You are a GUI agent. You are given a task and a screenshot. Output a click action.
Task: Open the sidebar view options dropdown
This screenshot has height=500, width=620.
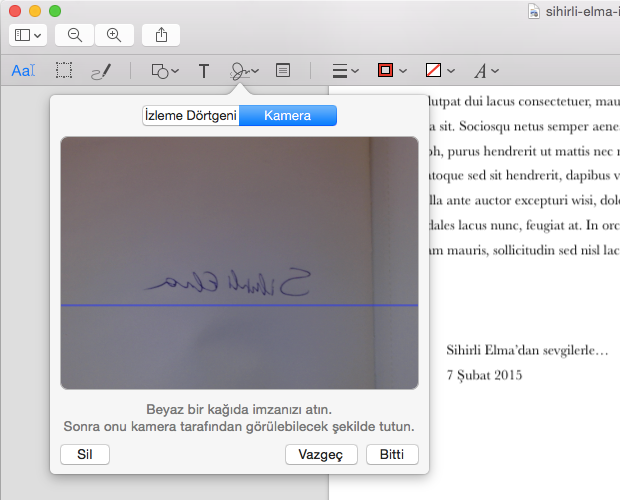27,35
